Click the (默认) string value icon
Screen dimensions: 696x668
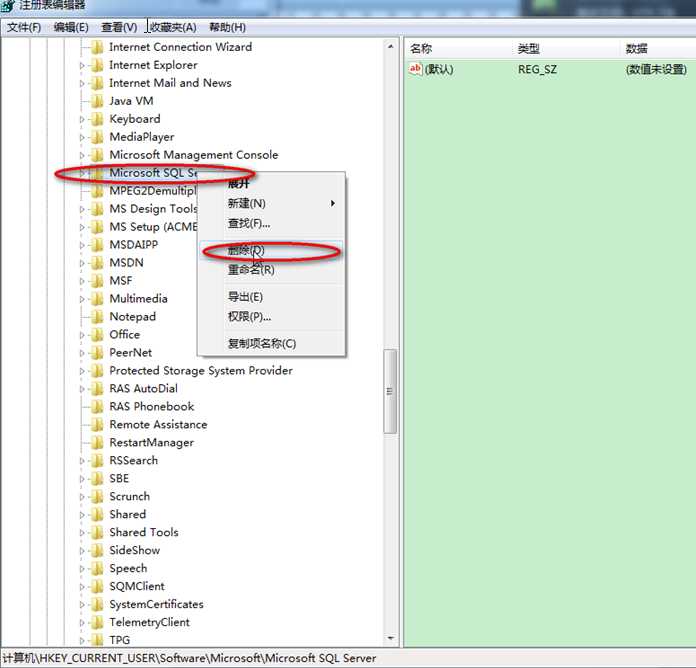(x=415, y=69)
